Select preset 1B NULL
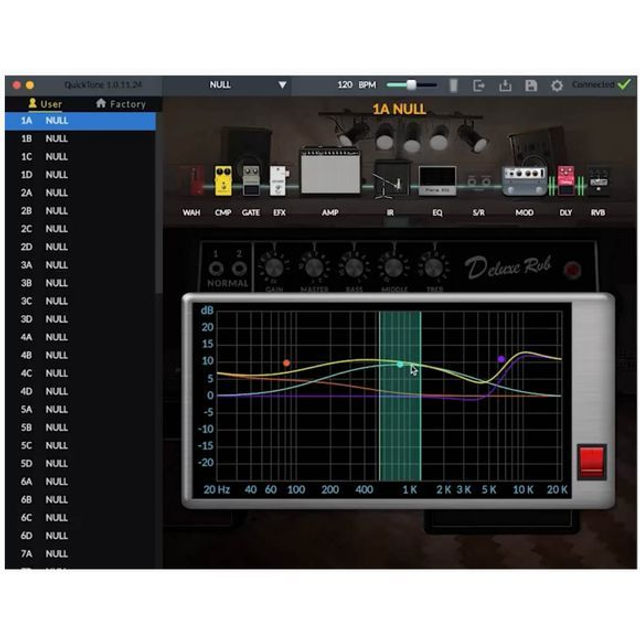Screen dimensions: 640x640 [x=80, y=139]
